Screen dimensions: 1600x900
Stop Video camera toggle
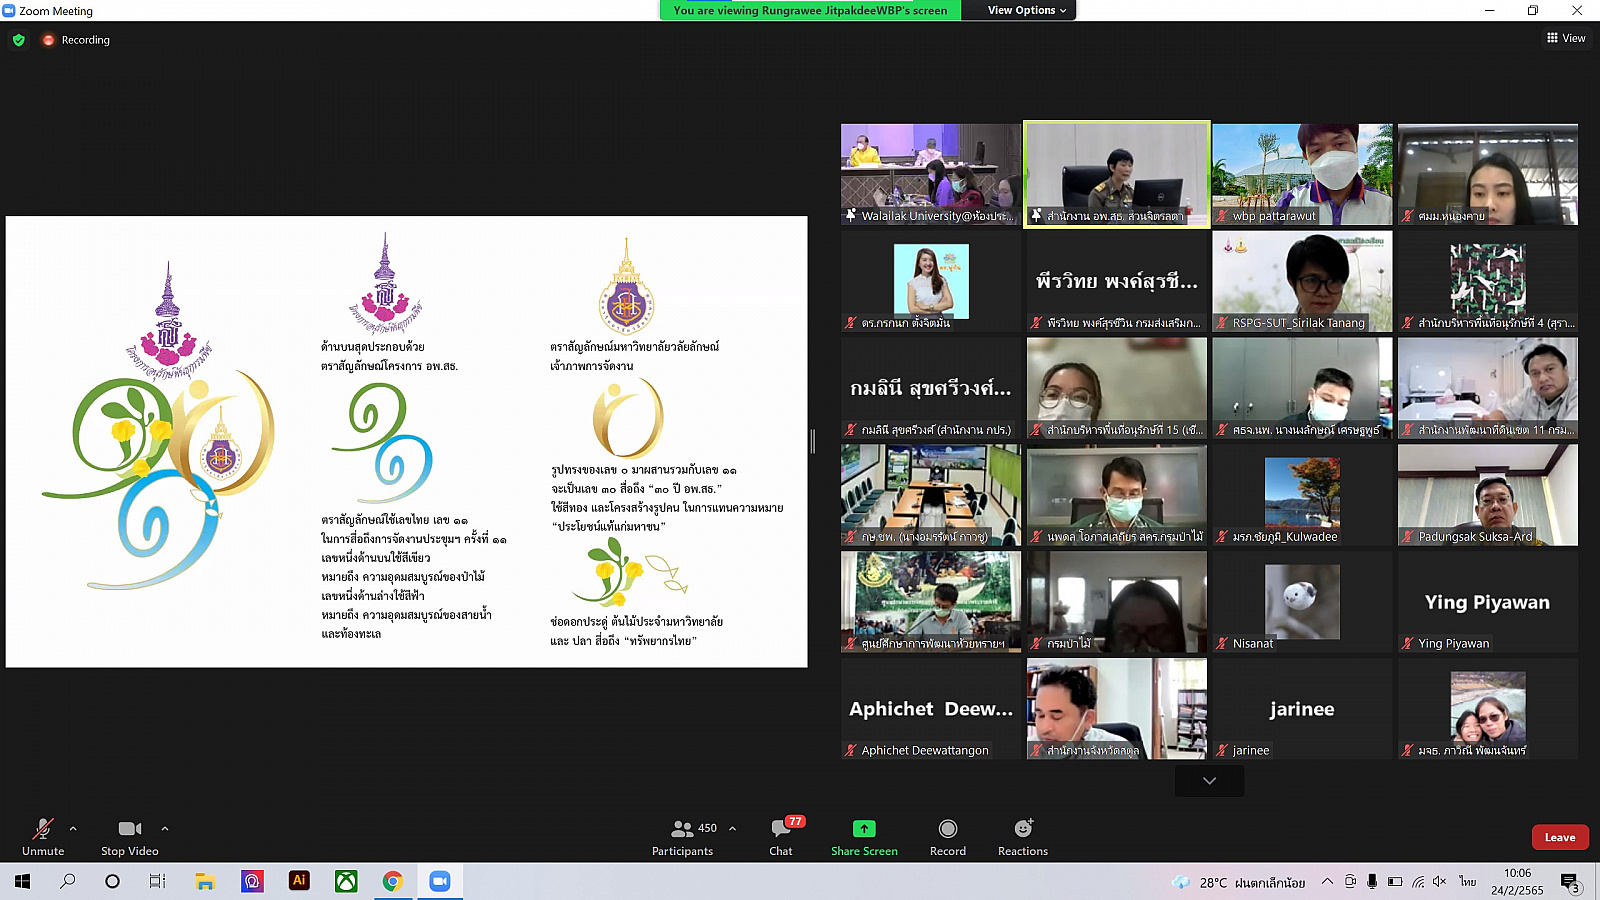pos(129,829)
